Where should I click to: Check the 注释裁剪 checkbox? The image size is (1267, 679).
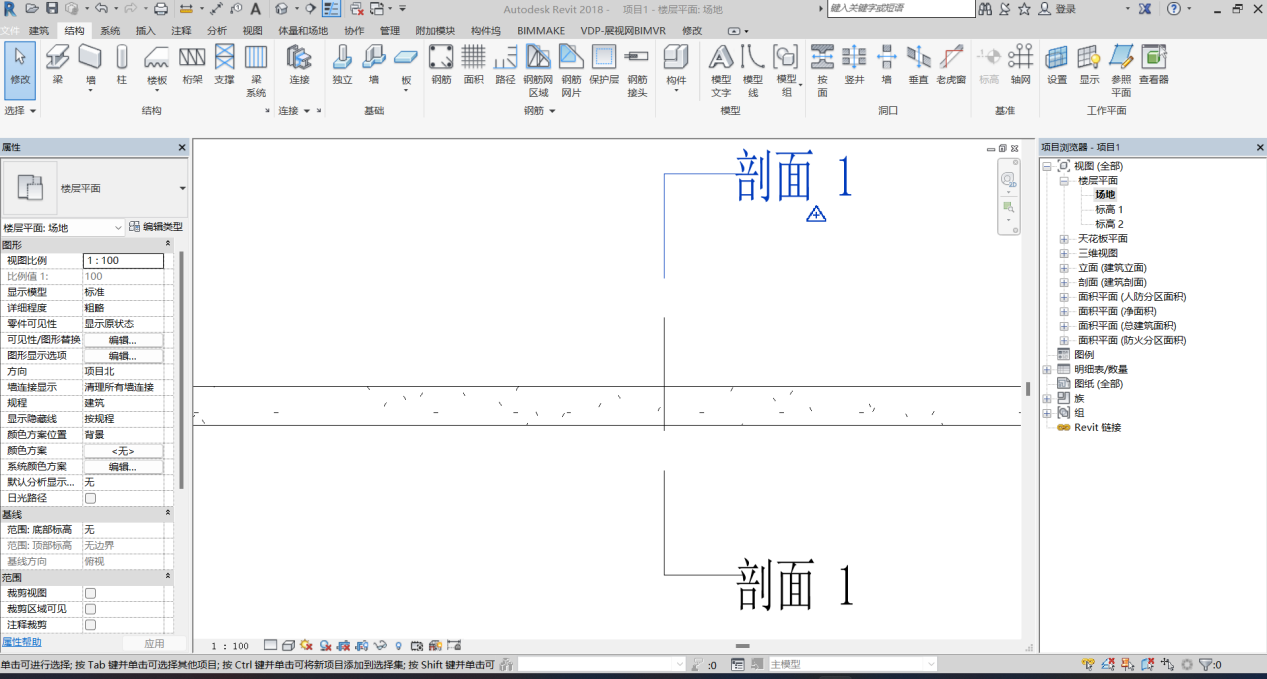91,625
